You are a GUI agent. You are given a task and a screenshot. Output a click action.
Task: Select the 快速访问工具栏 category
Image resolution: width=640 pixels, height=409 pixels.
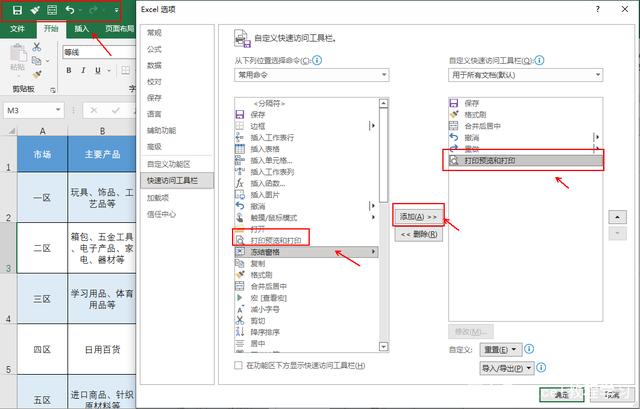[177, 180]
